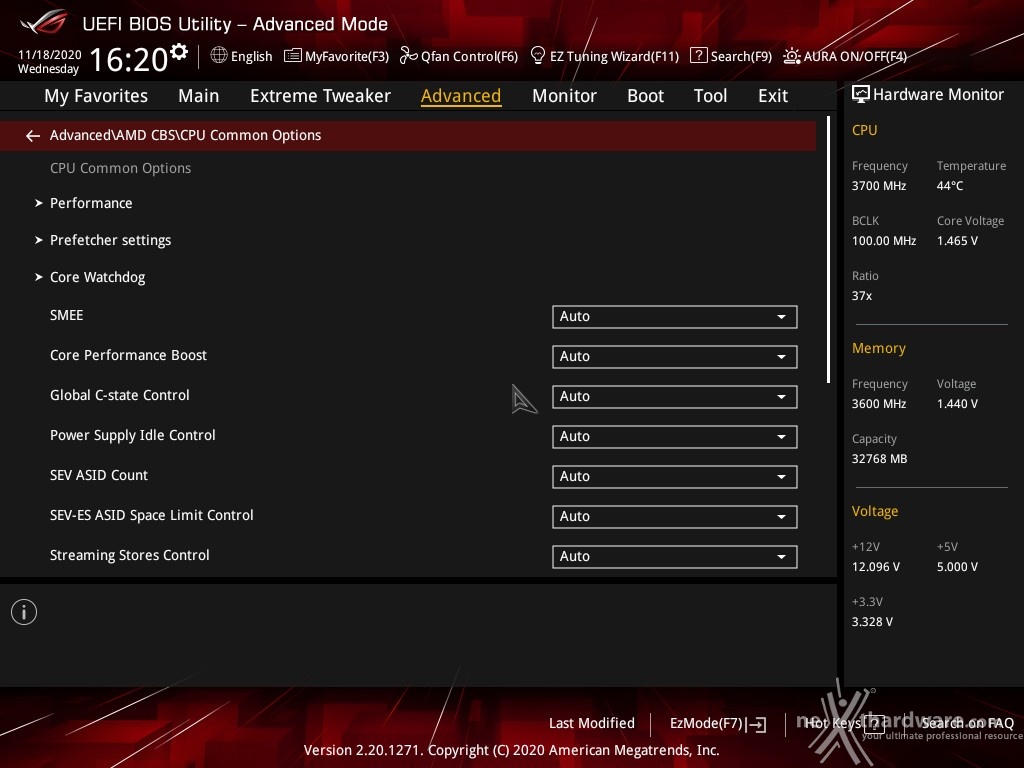Click the EzMode exit arrow icon
The width and height of the screenshot is (1024, 768).
(757, 724)
